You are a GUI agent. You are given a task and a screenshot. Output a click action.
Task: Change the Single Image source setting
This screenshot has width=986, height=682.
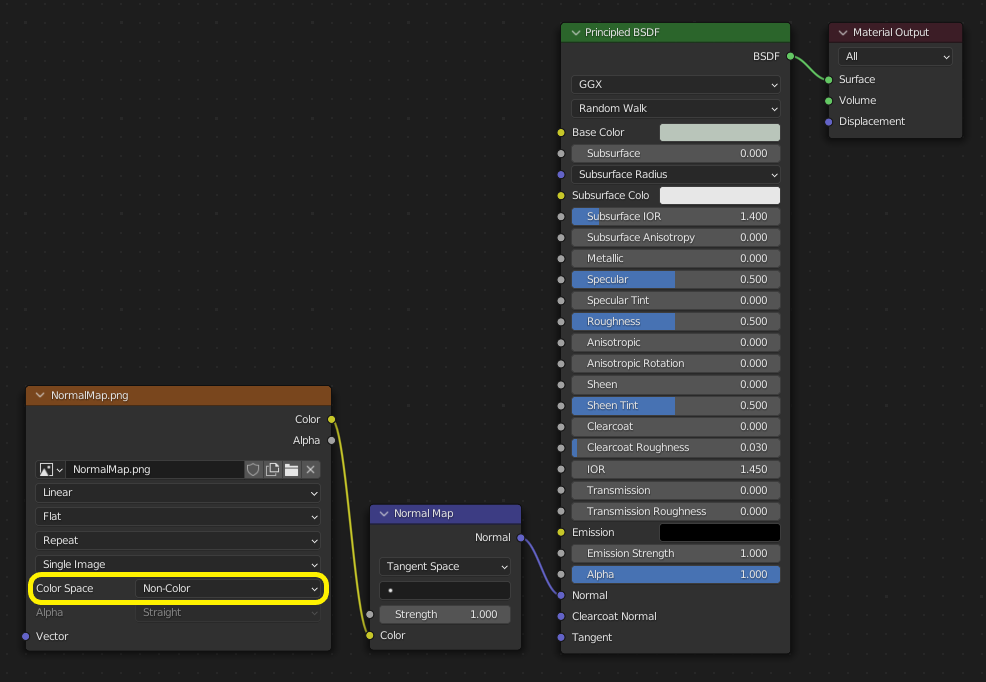tap(178, 564)
